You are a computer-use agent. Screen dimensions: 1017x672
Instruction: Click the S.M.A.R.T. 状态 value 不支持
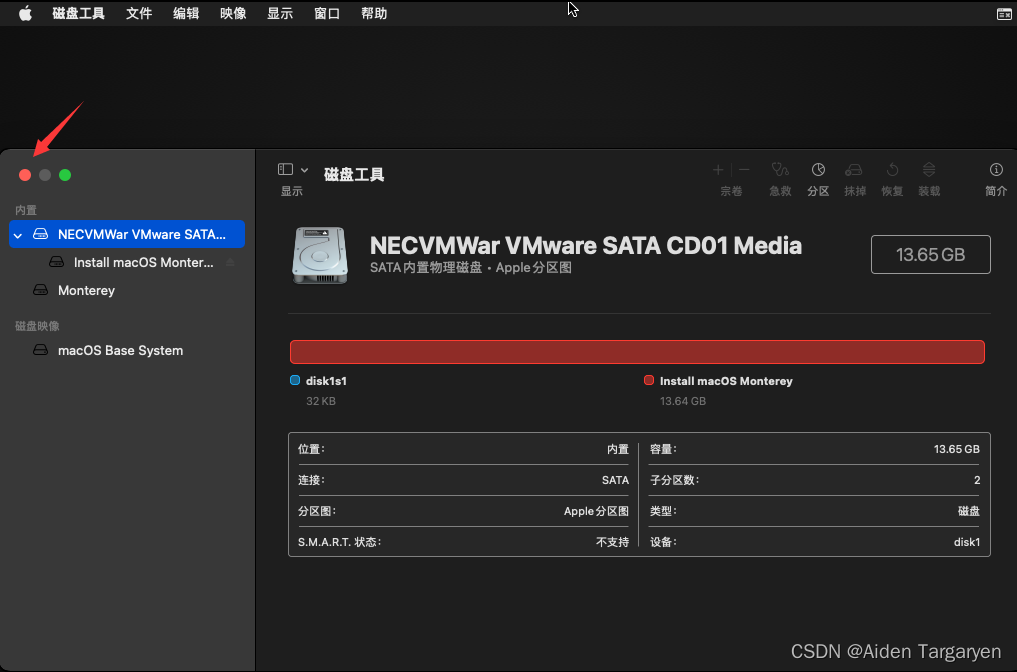click(613, 542)
